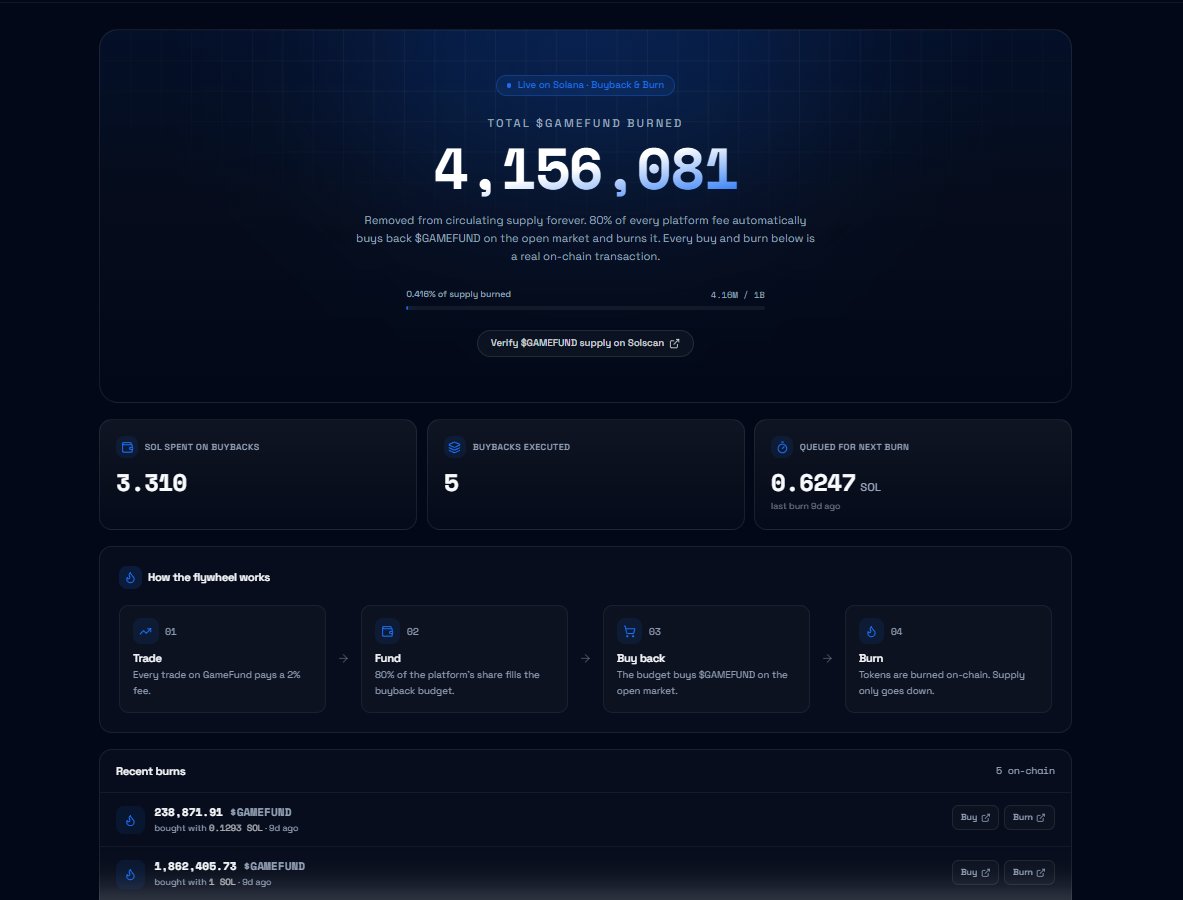Click the TOTAL $GAMEFUND BURNED heading
The width and height of the screenshot is (1183, 900).
pyautogui.click(x=585, y=123)
